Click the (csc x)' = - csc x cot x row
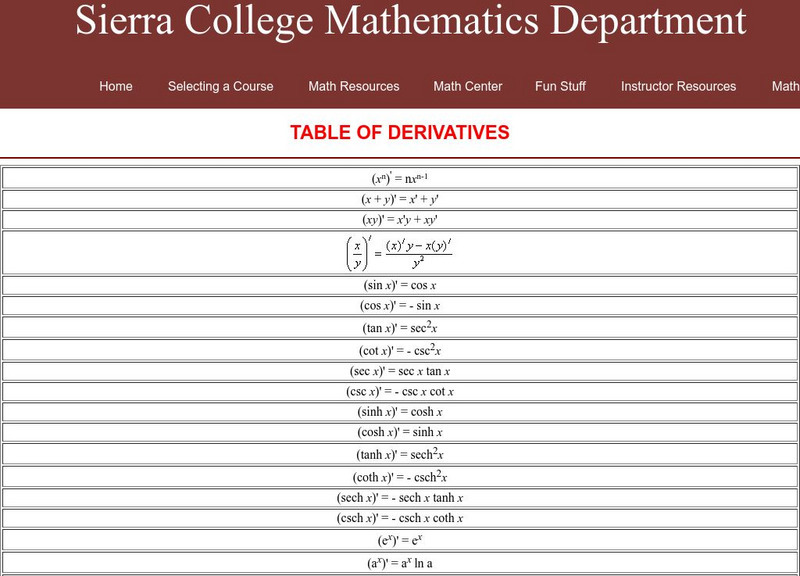 click(x=399, y=391)
